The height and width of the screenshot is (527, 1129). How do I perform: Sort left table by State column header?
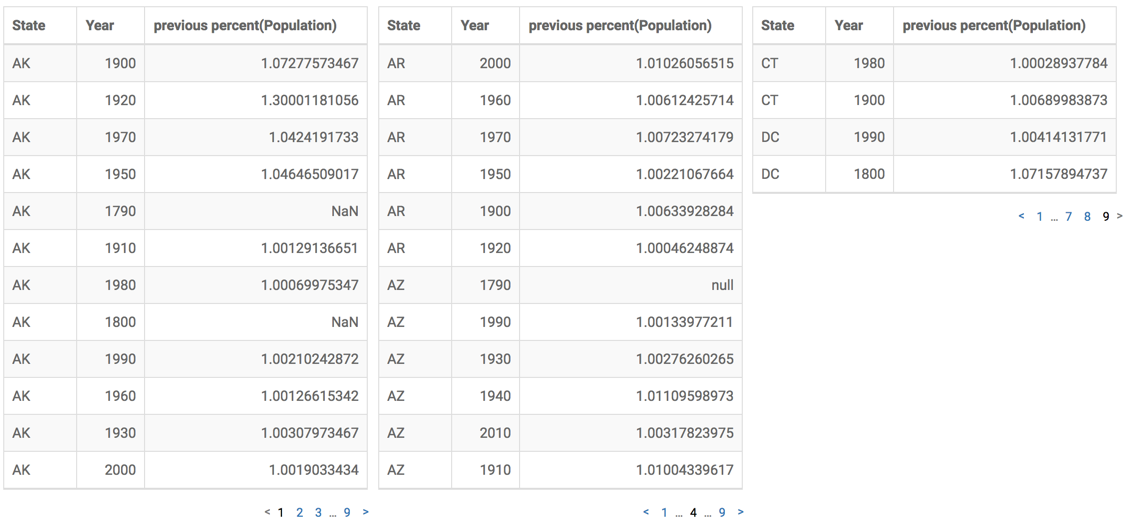[x=28, y=25]
